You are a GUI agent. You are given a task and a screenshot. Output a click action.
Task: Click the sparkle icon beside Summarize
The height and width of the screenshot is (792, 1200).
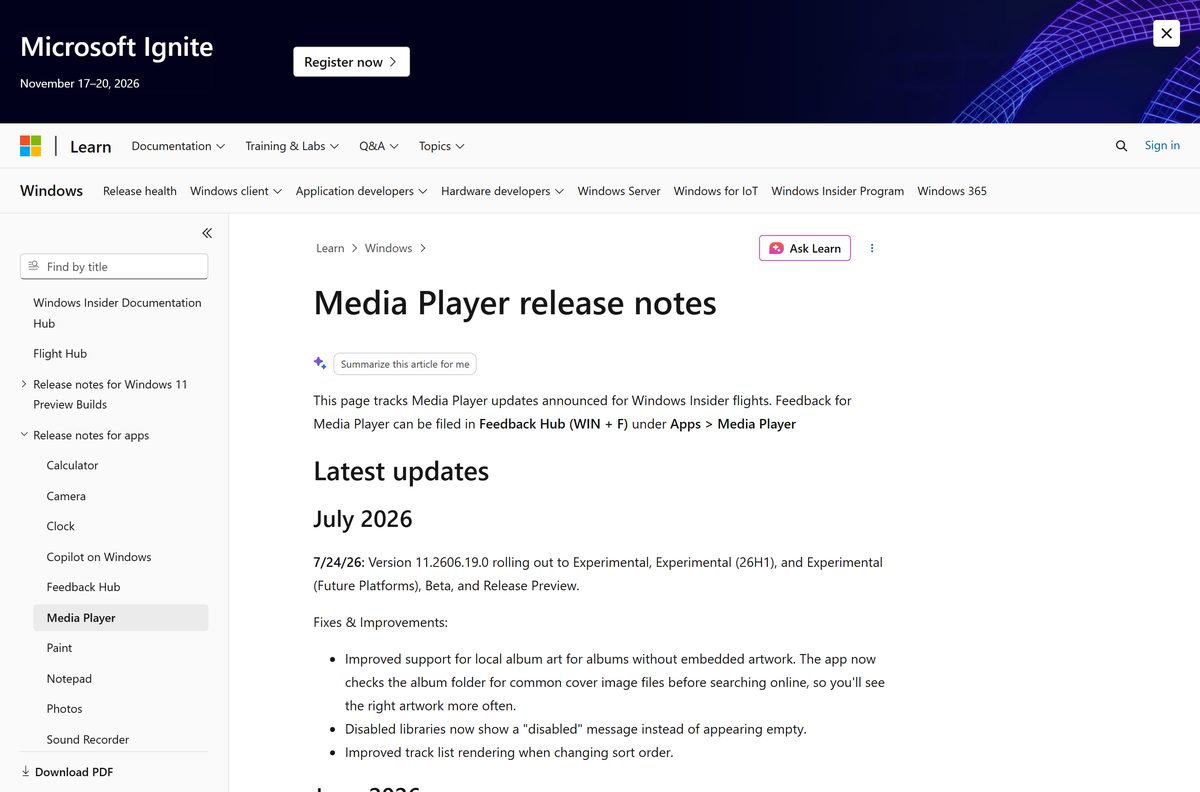click(x=320, y=363)
